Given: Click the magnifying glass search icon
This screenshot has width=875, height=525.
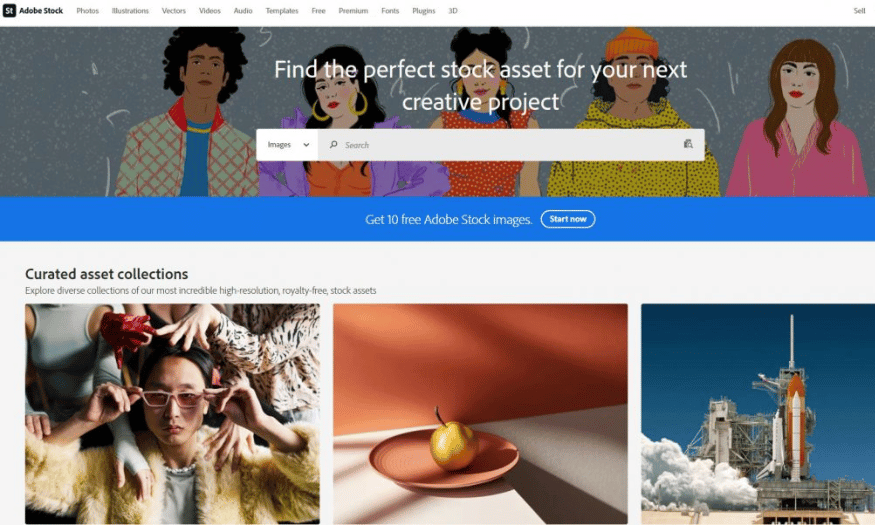Looking at the screenshot, I should pyautogui.click(x=333, y=145).
